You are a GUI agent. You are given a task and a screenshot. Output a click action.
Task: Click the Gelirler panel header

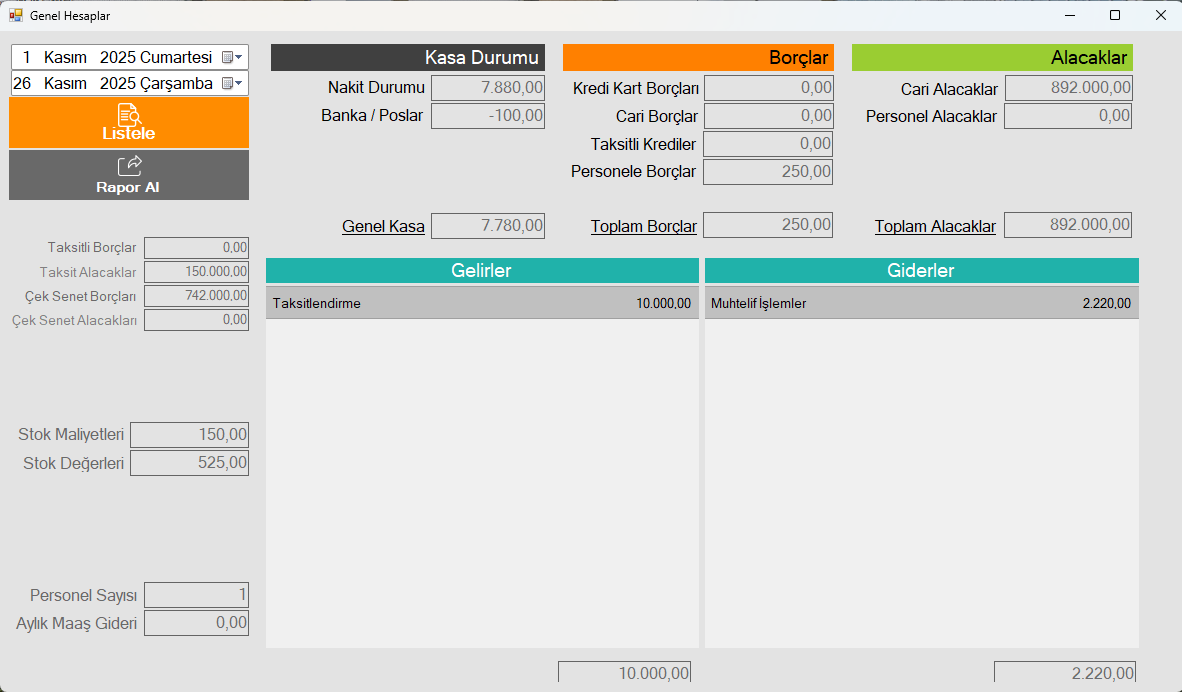(482, 271)
